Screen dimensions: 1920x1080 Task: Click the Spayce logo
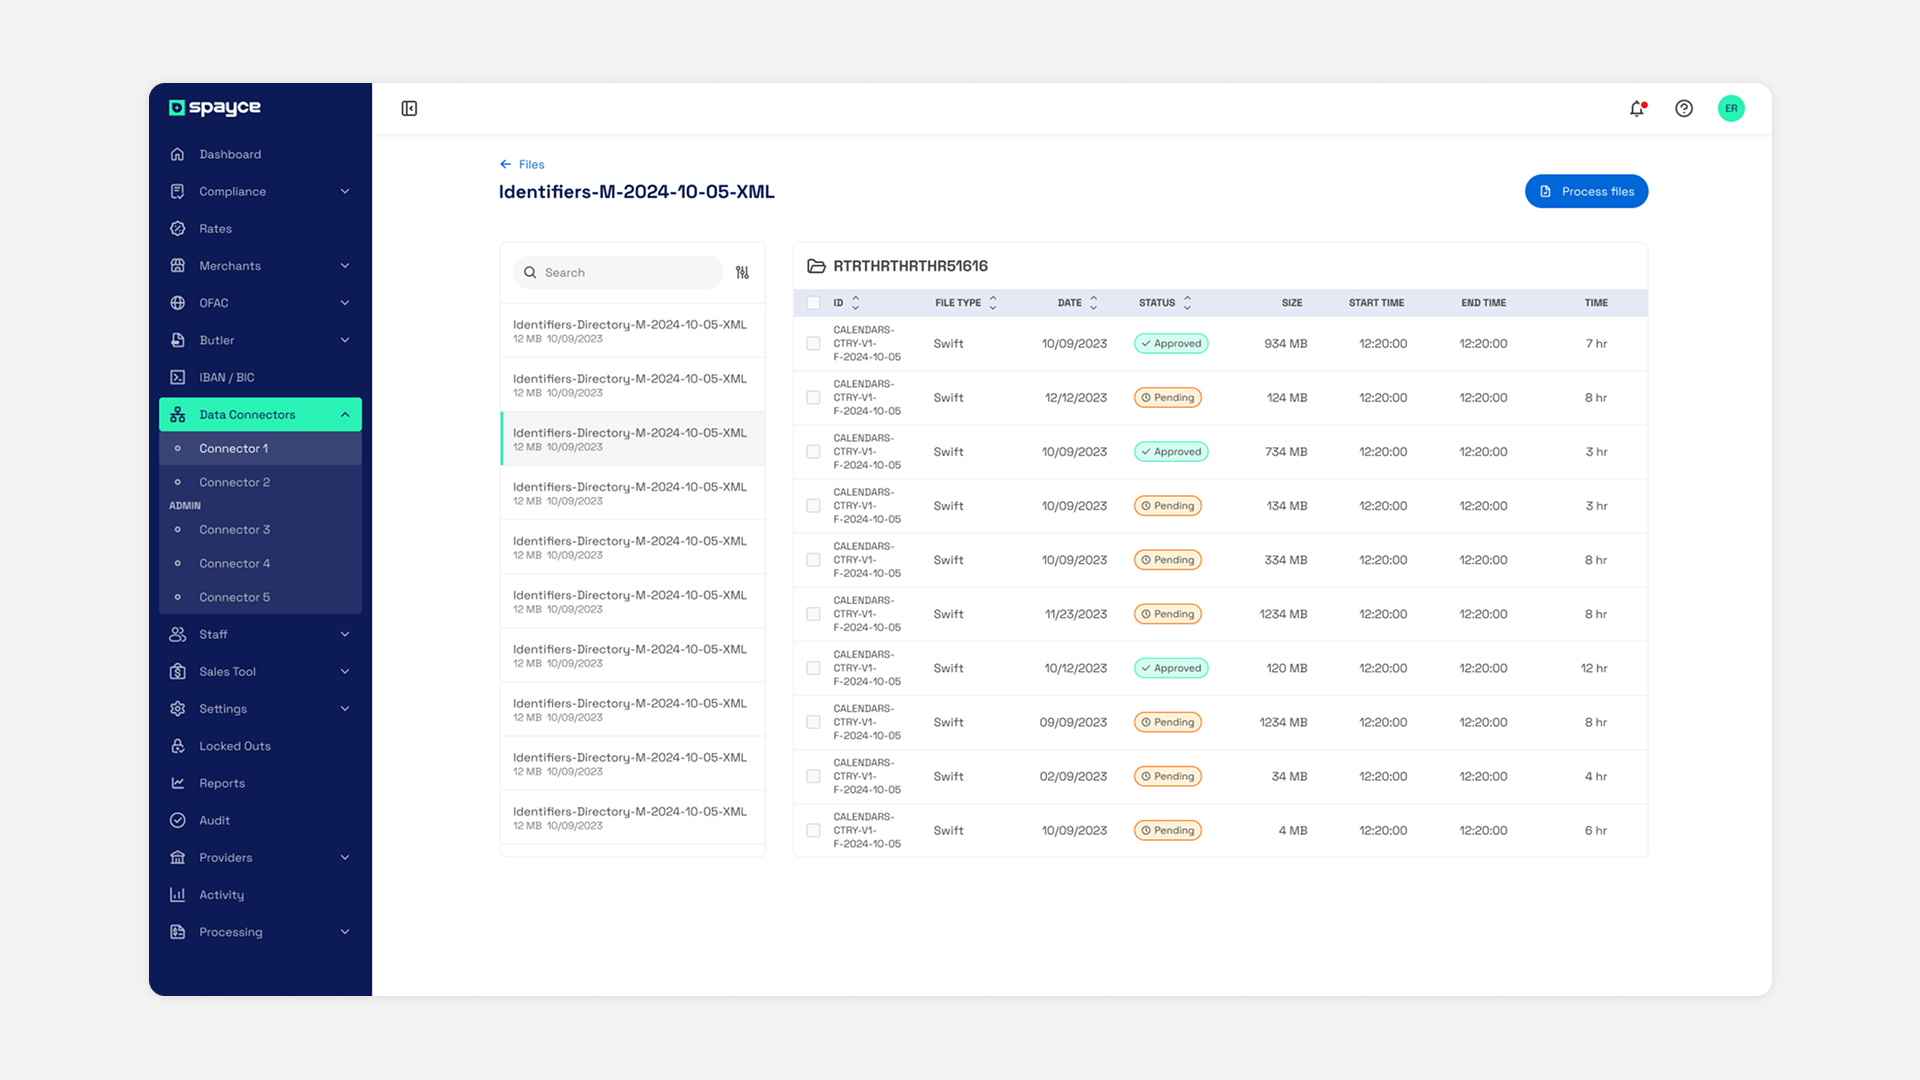coord(215,108)
